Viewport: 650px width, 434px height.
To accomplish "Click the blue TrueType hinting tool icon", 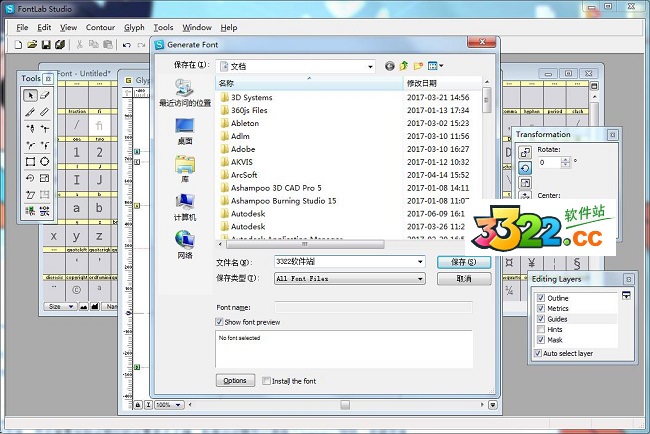I will [45, 211].
